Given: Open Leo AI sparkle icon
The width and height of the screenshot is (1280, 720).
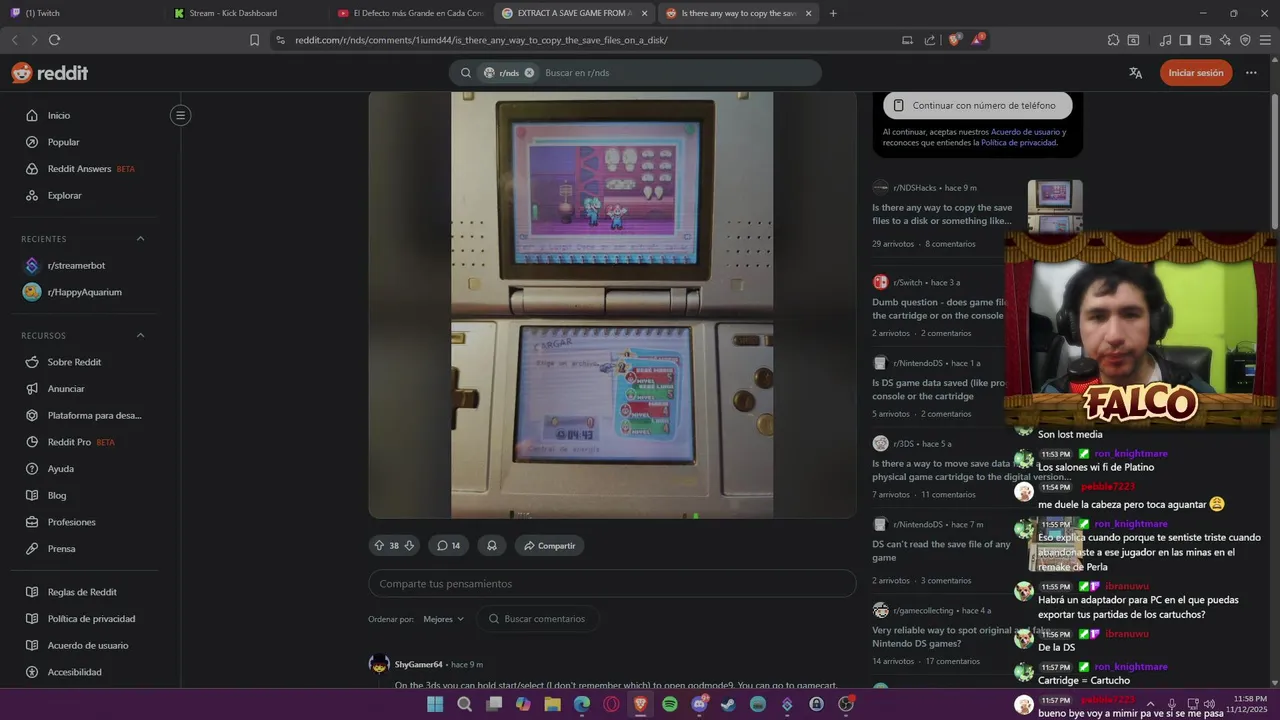Looking at the screenshot, I should [x=1225, y=40].
